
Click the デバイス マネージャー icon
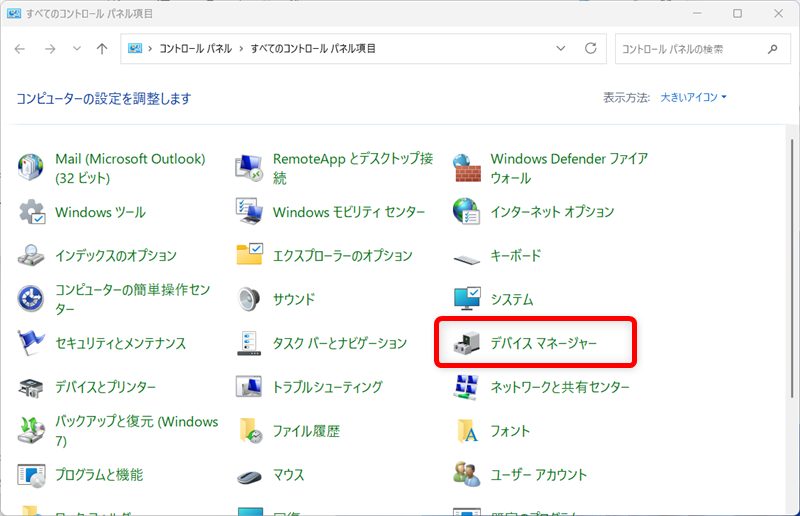(467, 343)
